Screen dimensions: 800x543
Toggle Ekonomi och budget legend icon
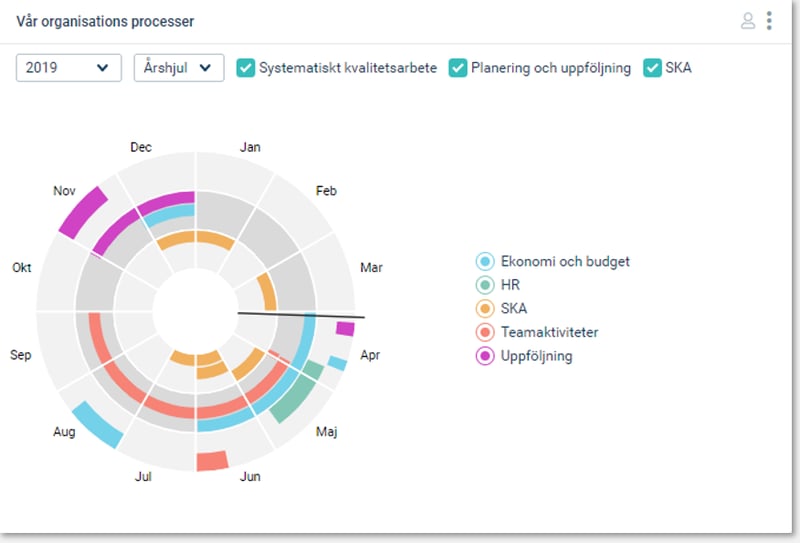pyautogui.click(x=485, y=261)
